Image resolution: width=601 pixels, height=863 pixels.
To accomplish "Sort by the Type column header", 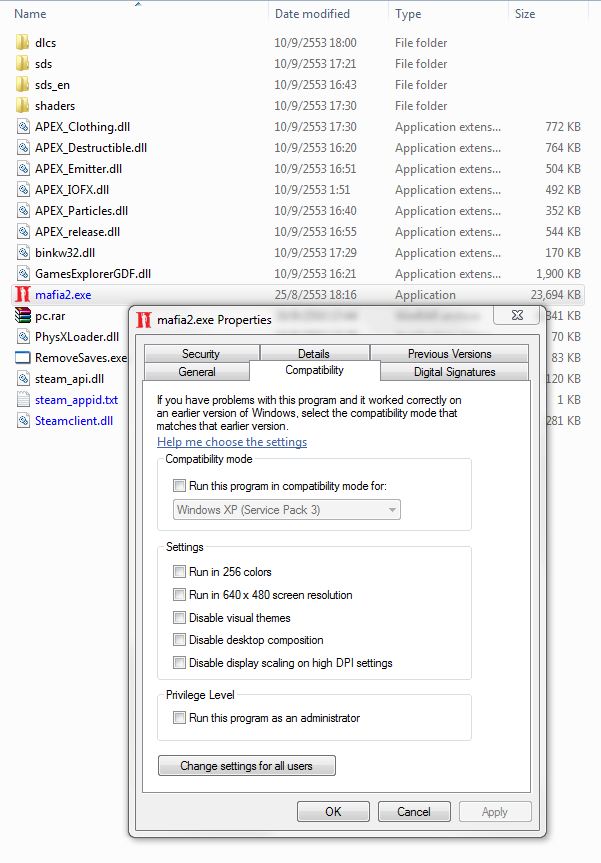I will click(408, 14).
